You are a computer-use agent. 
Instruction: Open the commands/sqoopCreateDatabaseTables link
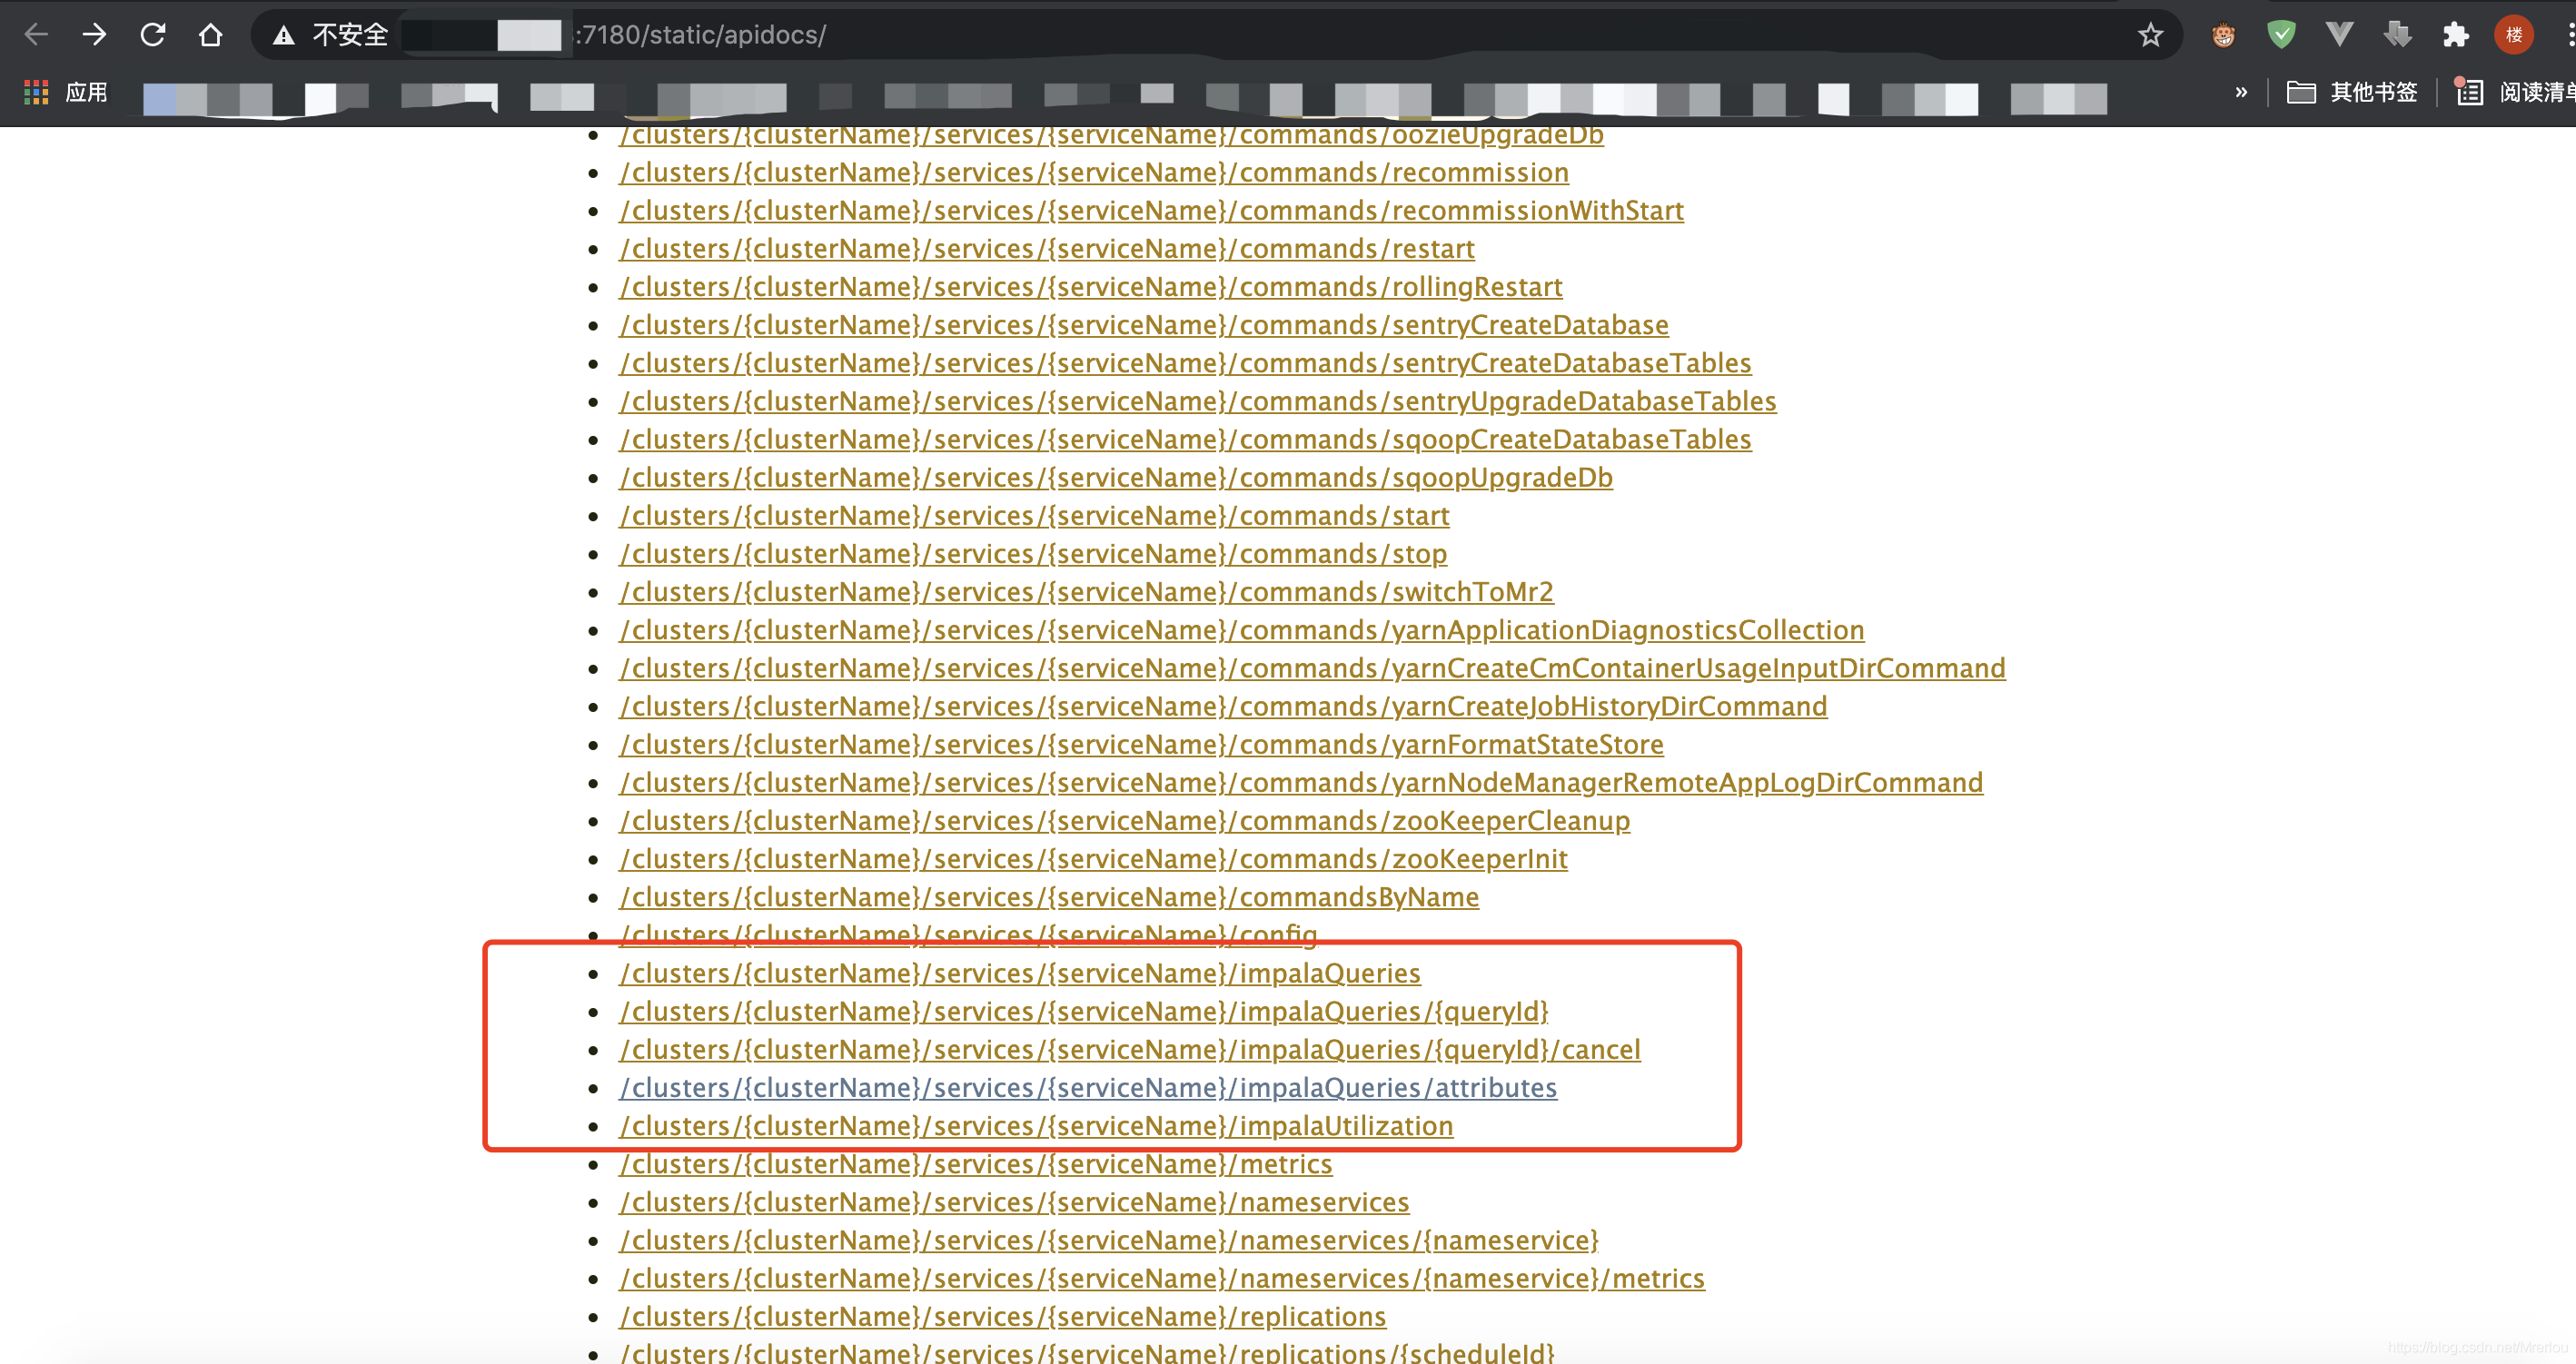(x=1185, y=439)
